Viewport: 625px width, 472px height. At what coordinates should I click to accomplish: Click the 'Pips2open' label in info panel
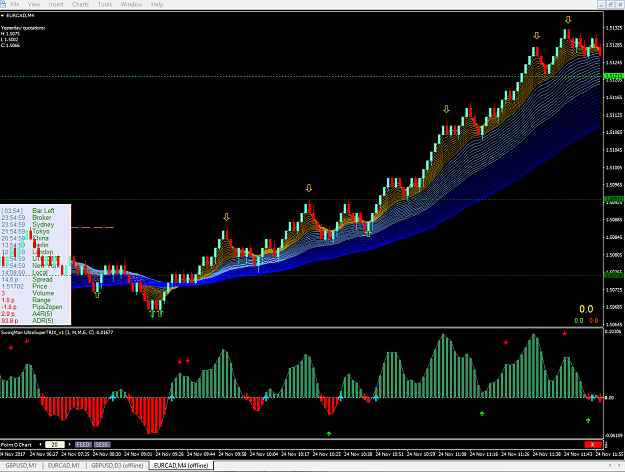(x=47, y=307)
